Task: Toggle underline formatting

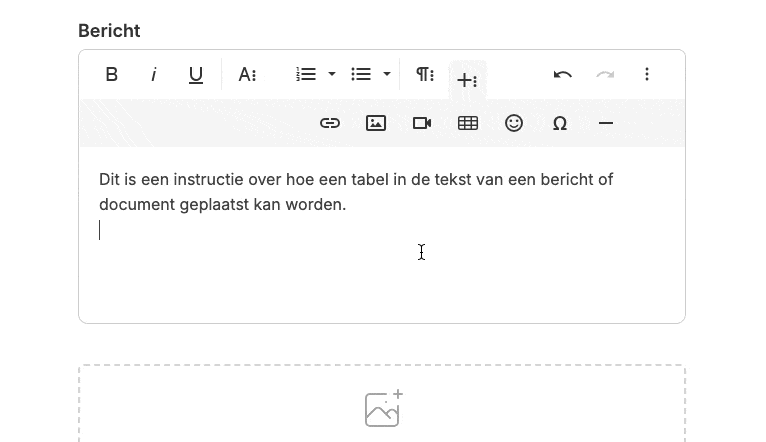Action: pyautogui.click(x=196, y=75)
